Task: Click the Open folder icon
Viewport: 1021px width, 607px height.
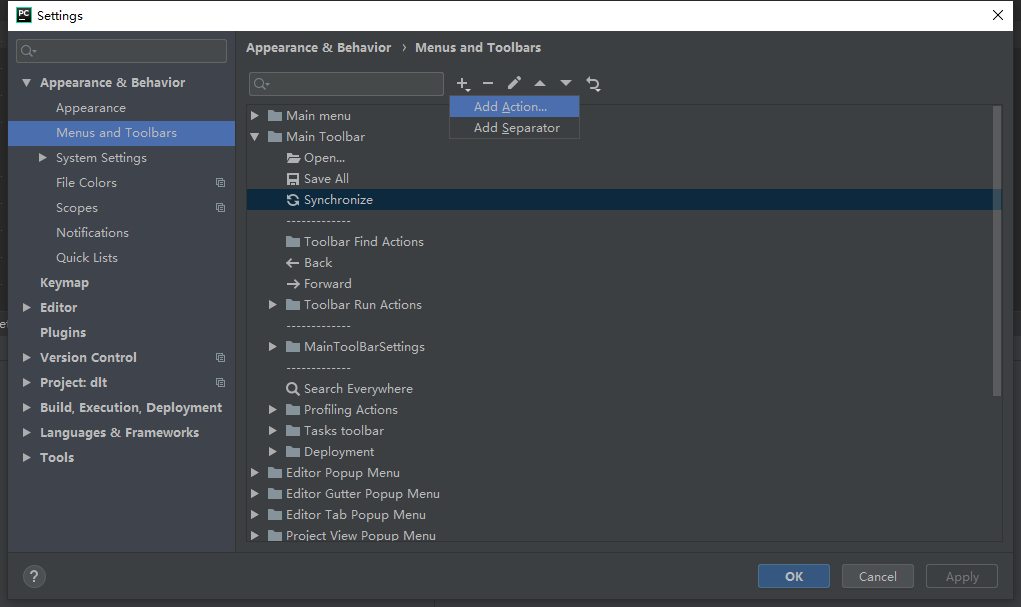Action: click(293, 158)
